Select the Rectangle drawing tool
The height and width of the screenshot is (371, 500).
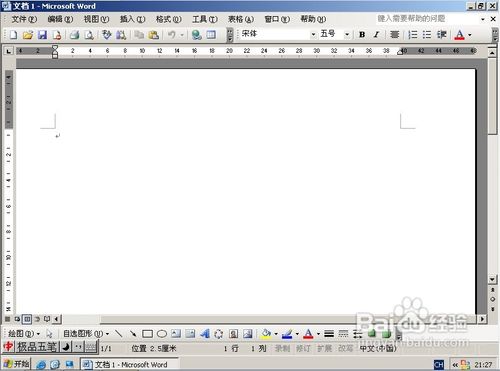(x=147, y=333)
